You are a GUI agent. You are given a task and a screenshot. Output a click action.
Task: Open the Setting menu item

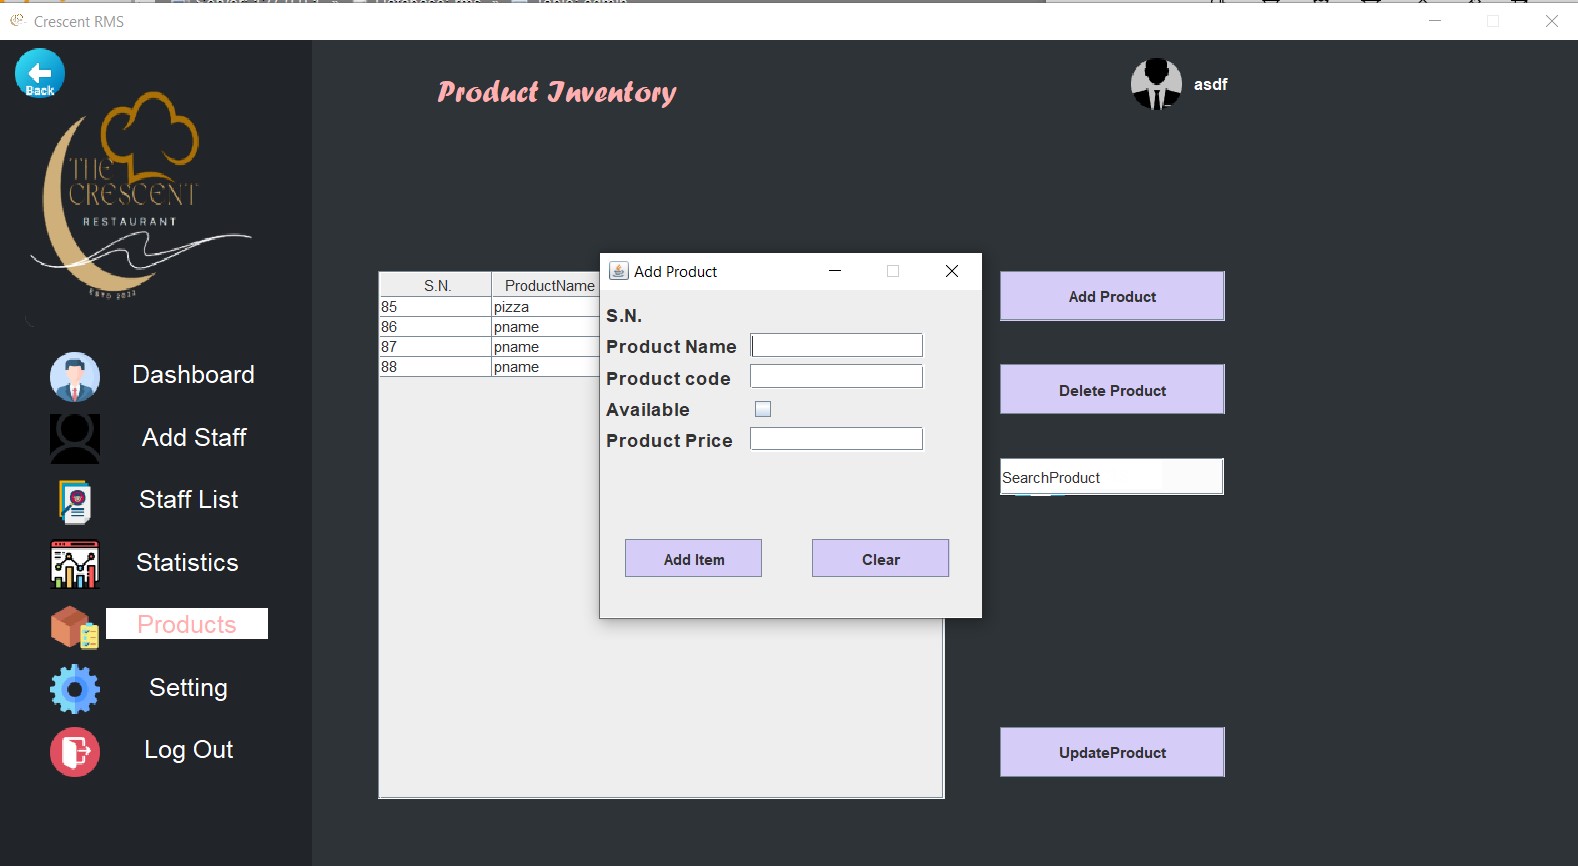pos(188,687)
